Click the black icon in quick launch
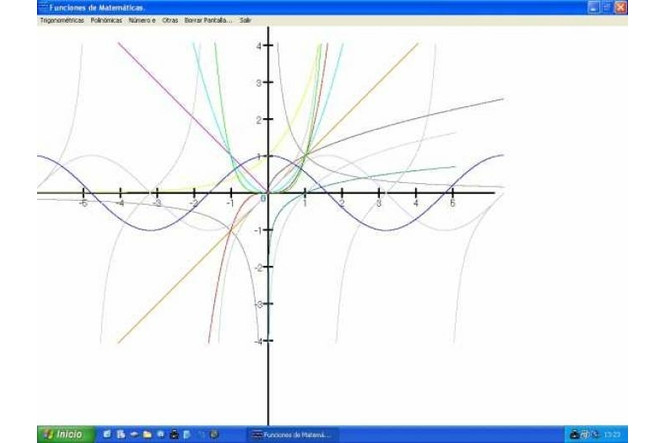This screenshot has width=664, height=443. pyautogui.click(x=174, y=434)
